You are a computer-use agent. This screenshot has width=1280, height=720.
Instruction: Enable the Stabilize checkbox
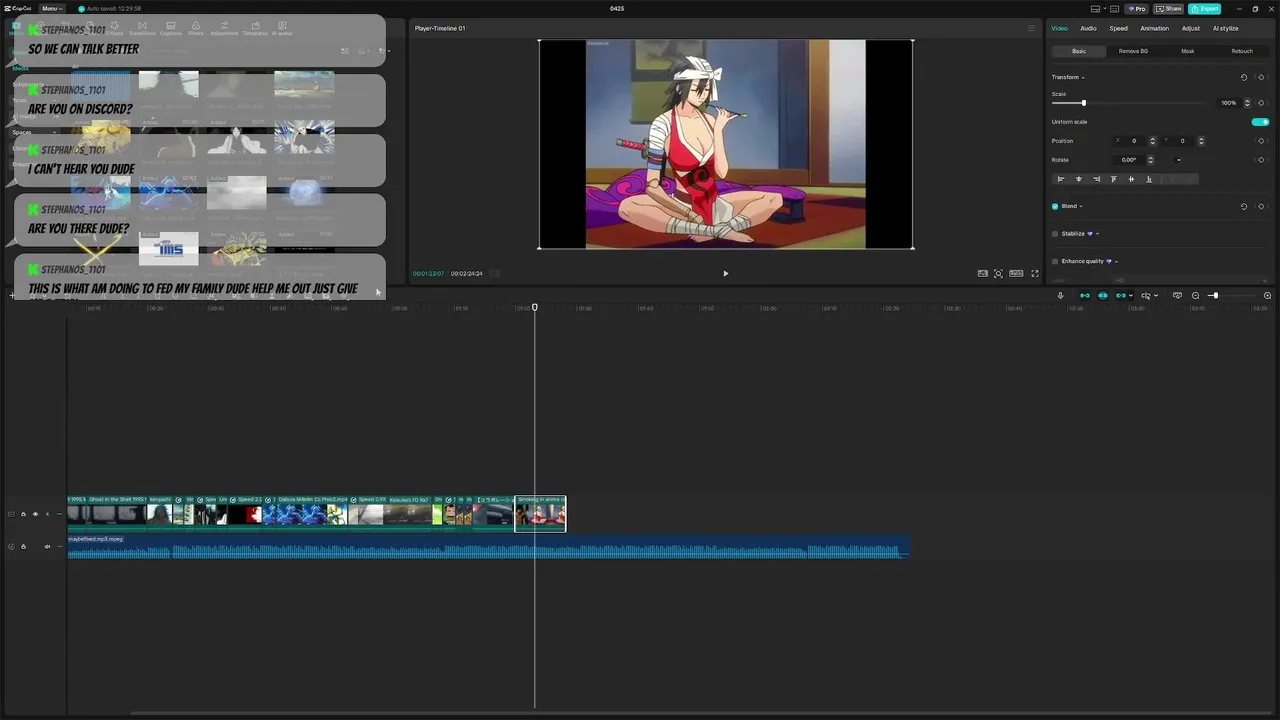pyautogui.click(x=1055, y=234)
